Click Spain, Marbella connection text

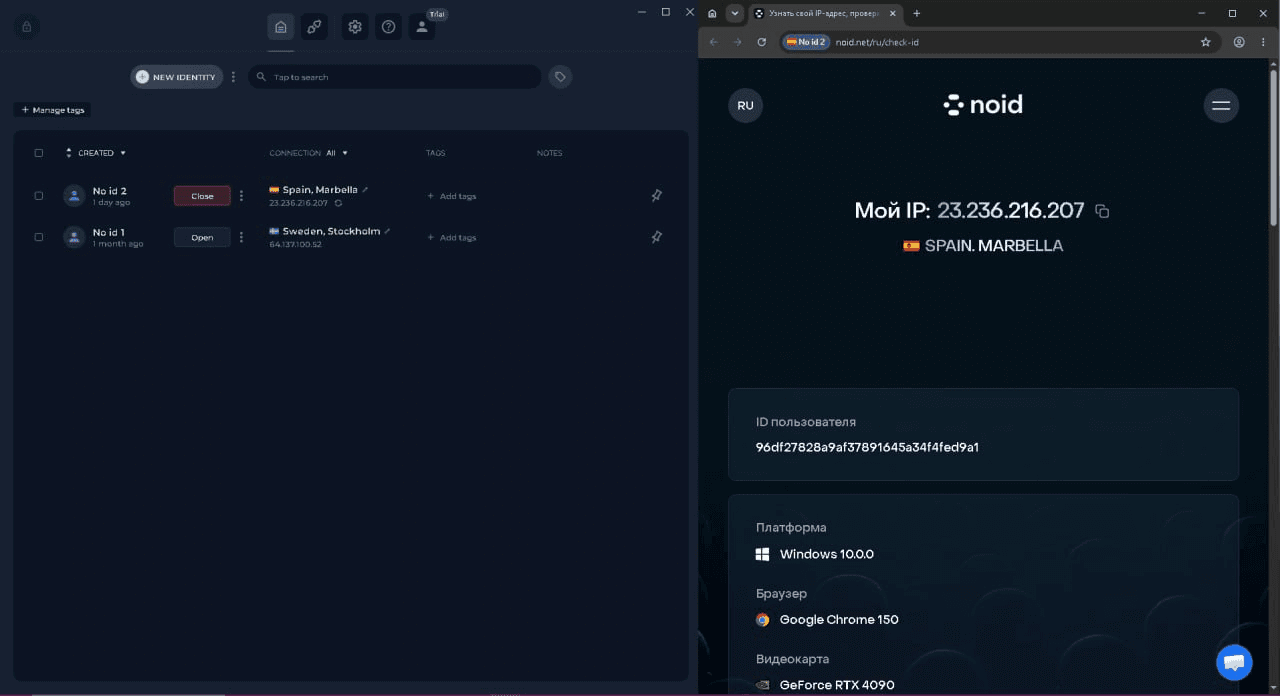pos(320,190)
